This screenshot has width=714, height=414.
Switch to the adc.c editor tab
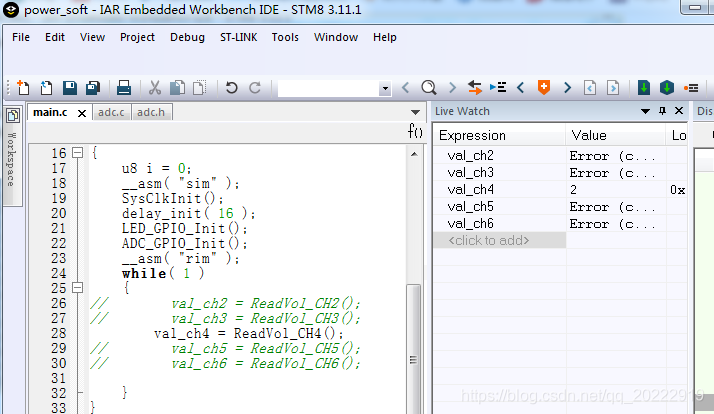pos(111,112)
